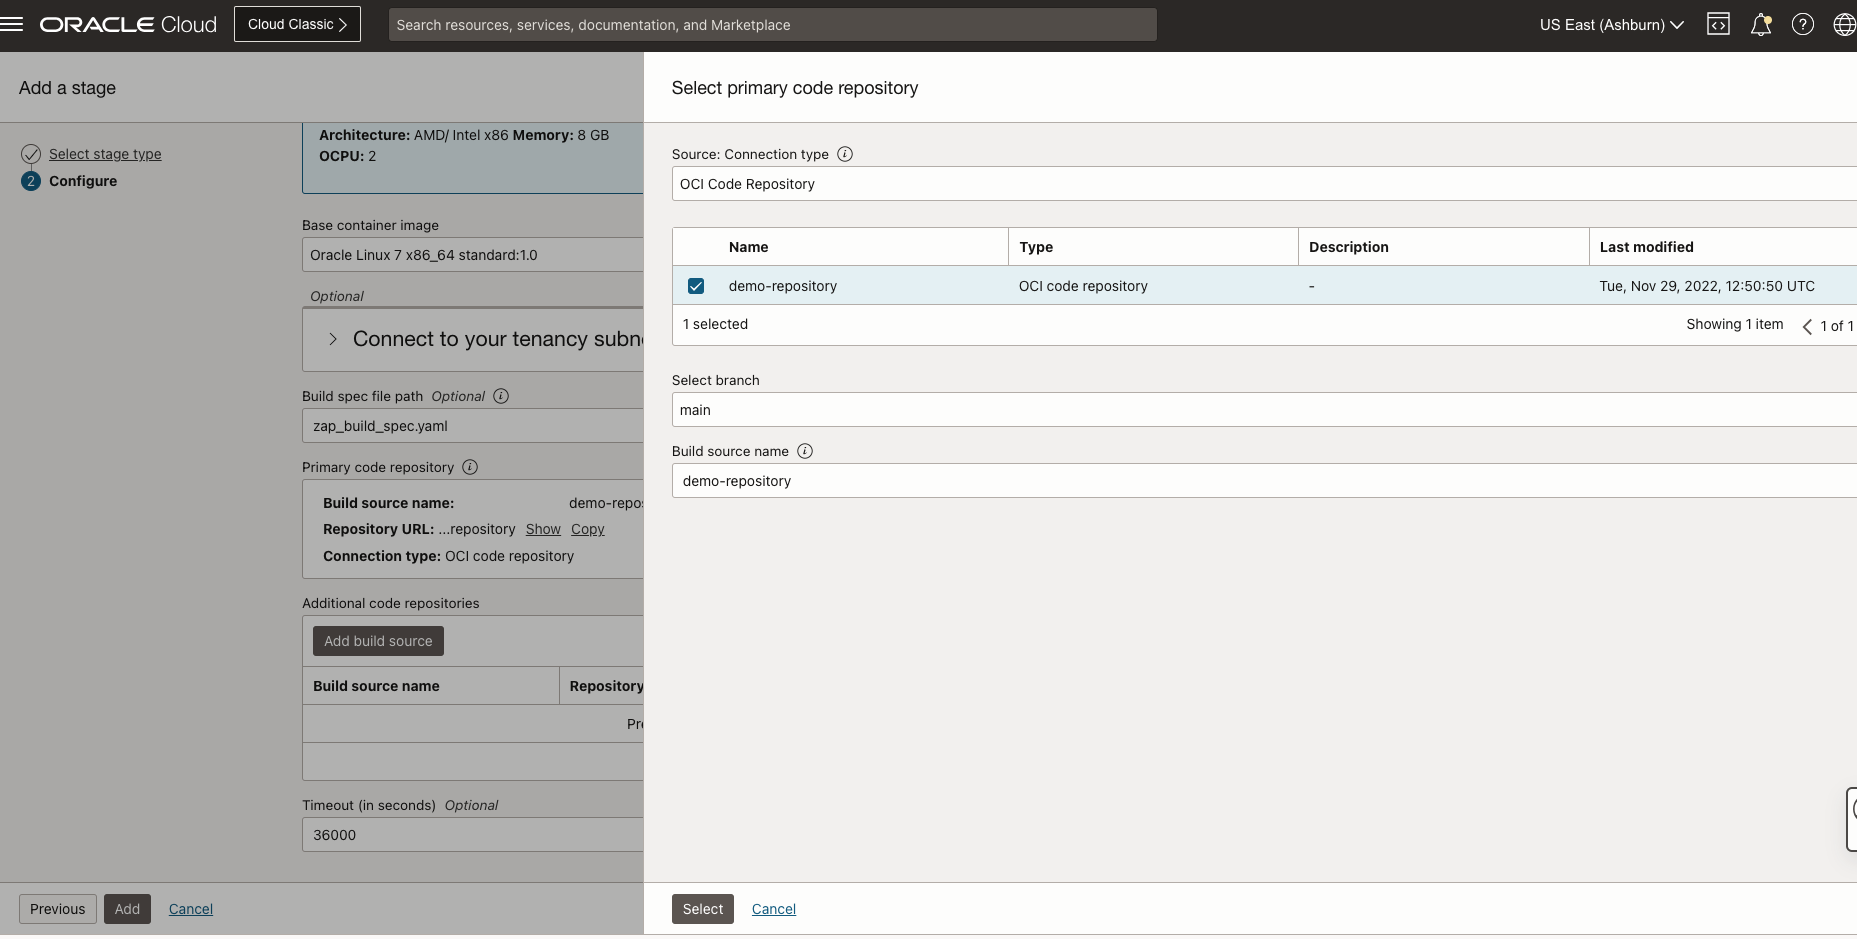Viewport: 1857px width, 939px height.
Task: Click the Show repository URL link
Action: (543, 529)
